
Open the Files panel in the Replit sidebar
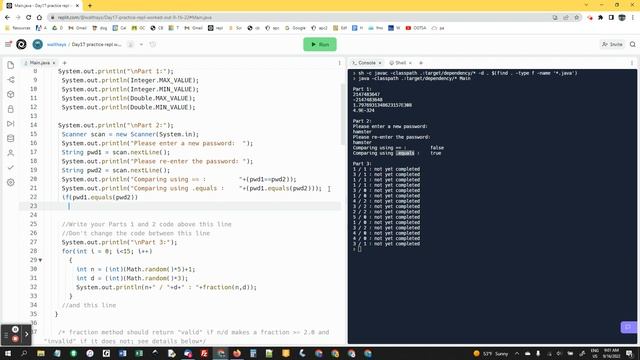click(11, 65)
